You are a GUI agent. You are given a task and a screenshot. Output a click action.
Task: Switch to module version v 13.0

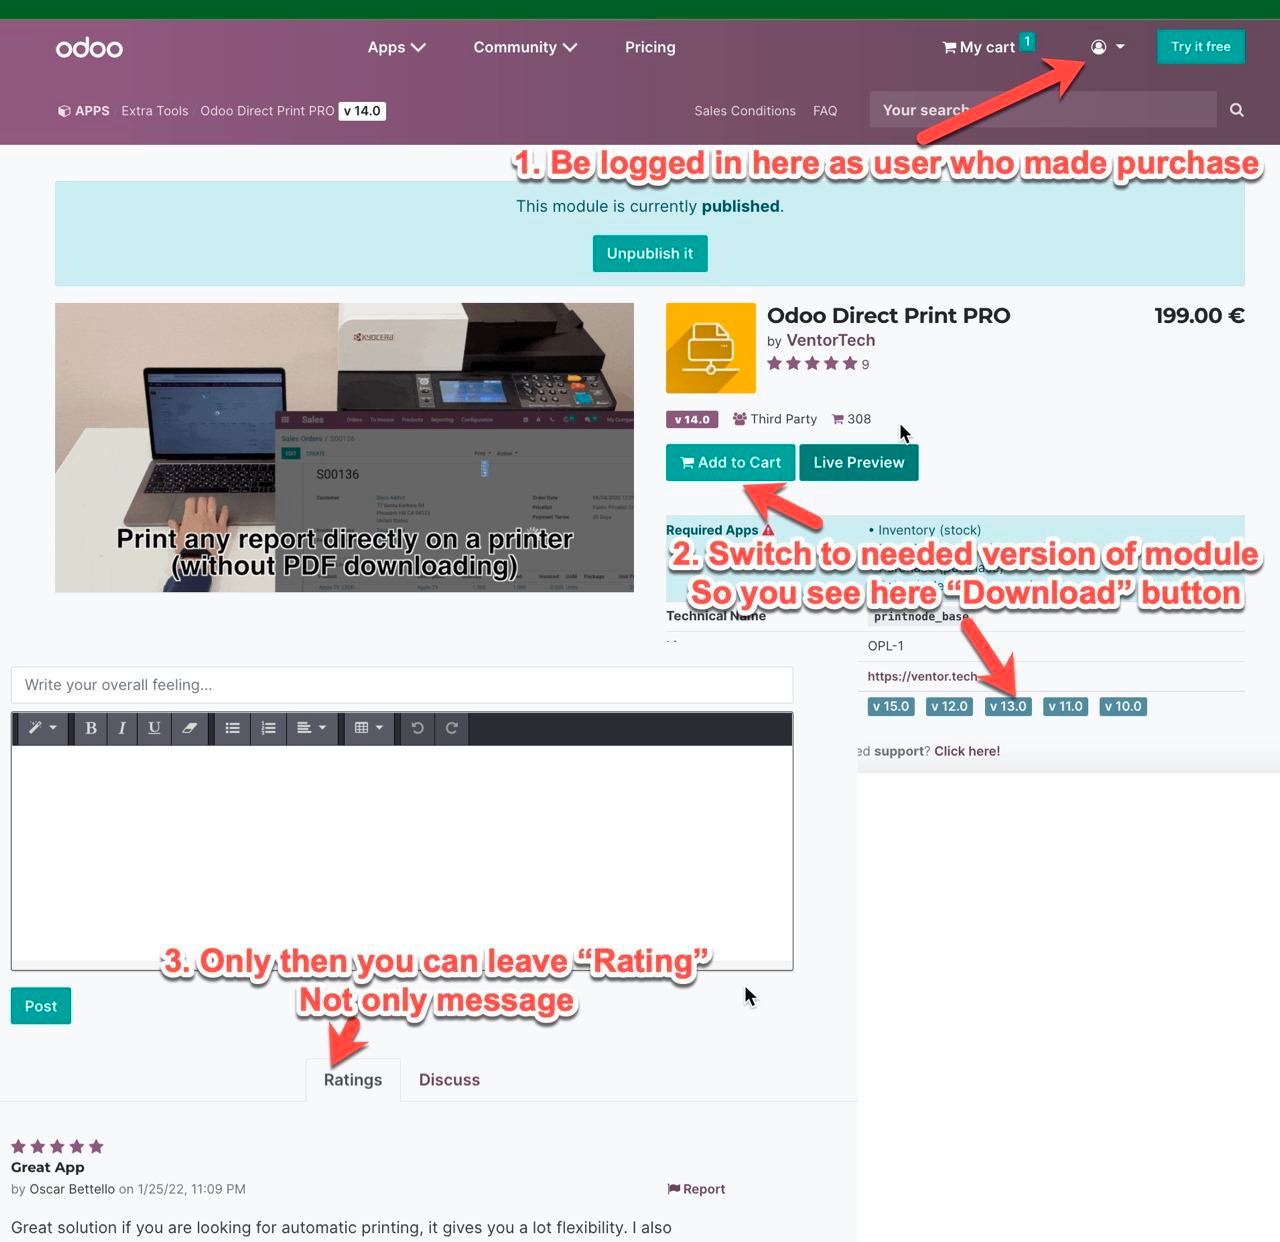pyautogui.click(x=1008, y=706)
